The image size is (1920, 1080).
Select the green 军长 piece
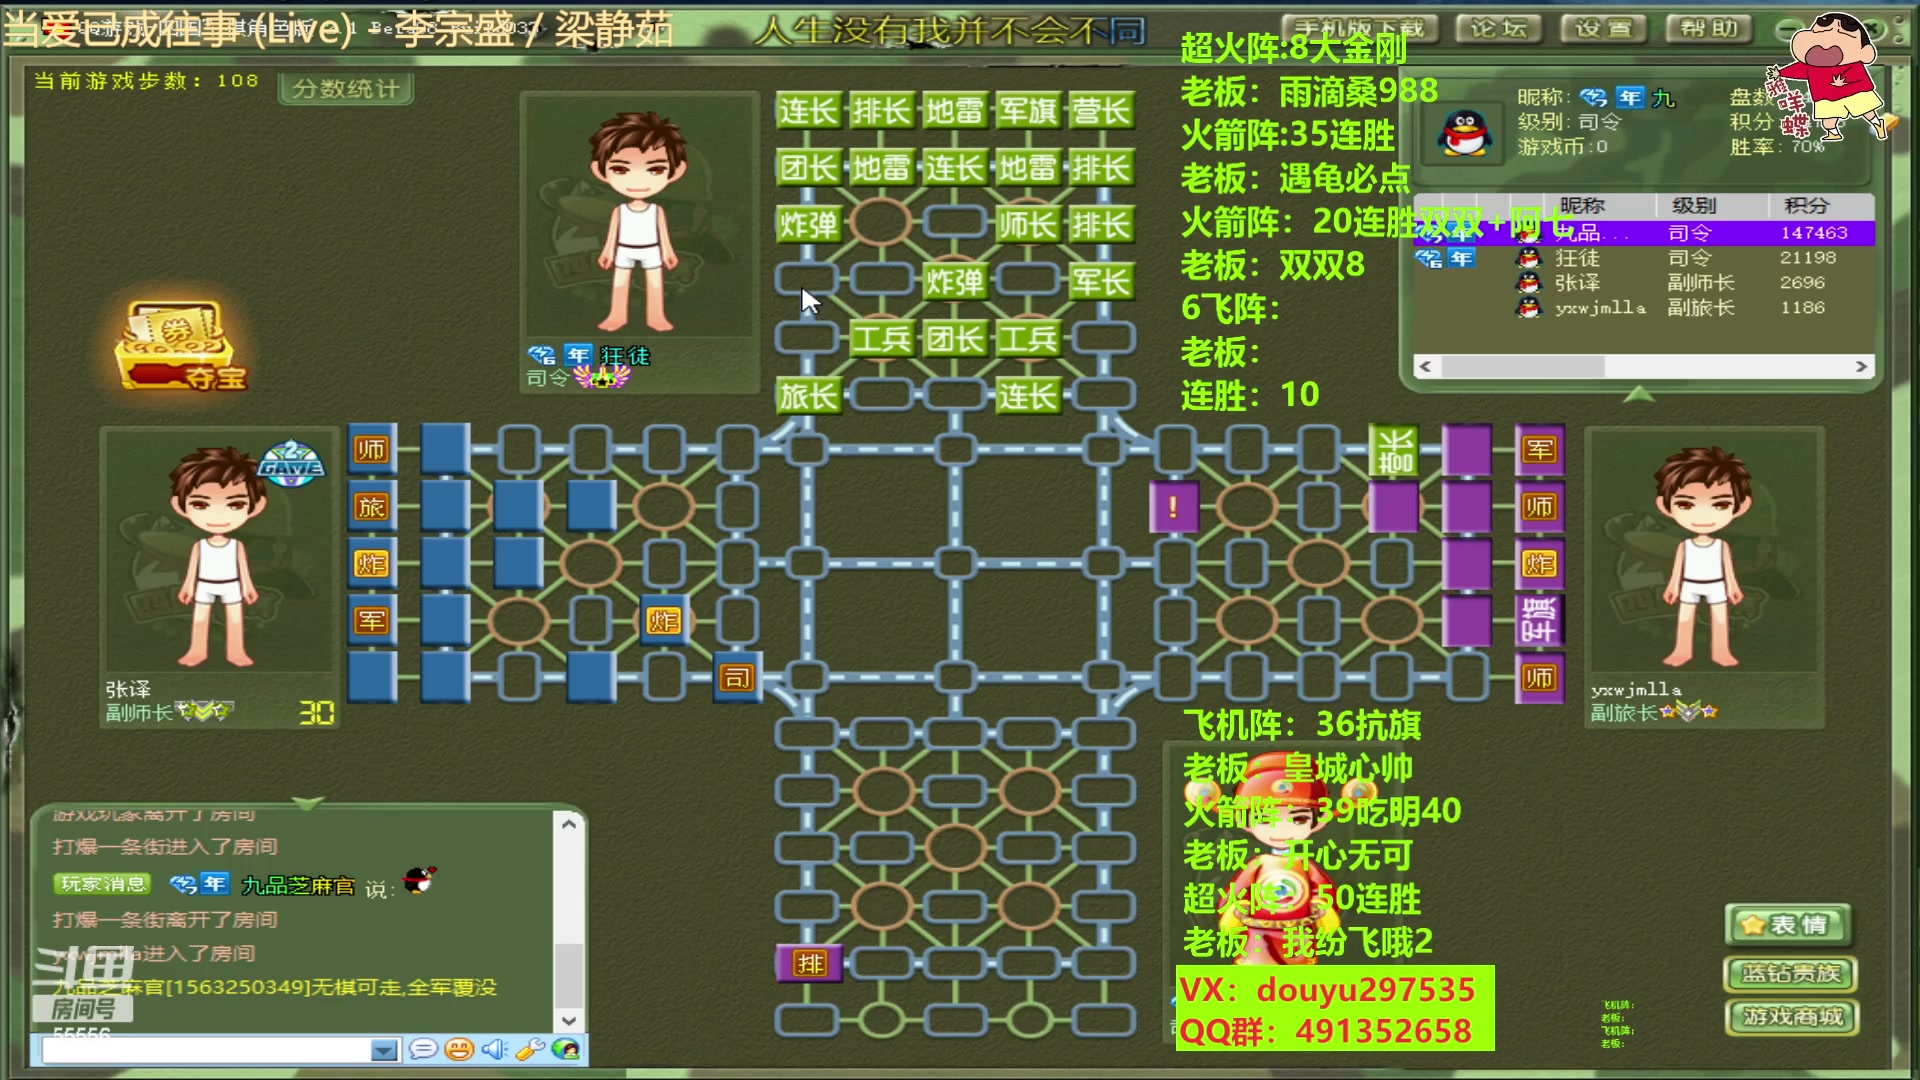(x=1100, y=281)
